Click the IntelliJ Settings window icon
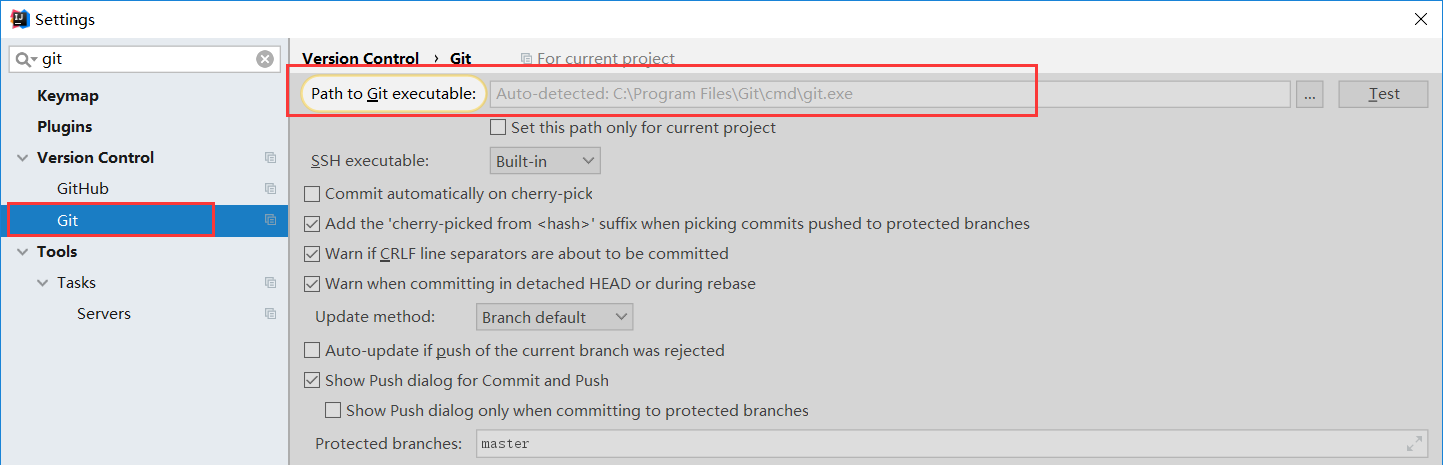Screen dimensions: 1443x465 [18, 19]
